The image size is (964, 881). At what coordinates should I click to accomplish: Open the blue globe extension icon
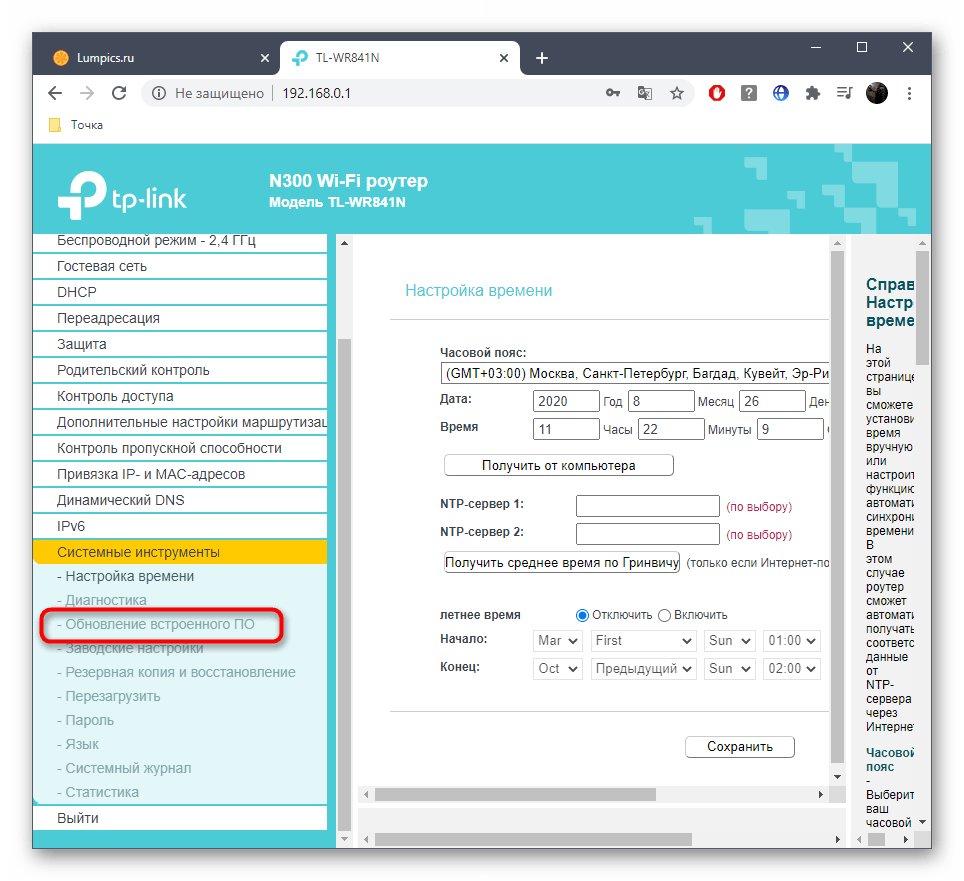[781, 93]
